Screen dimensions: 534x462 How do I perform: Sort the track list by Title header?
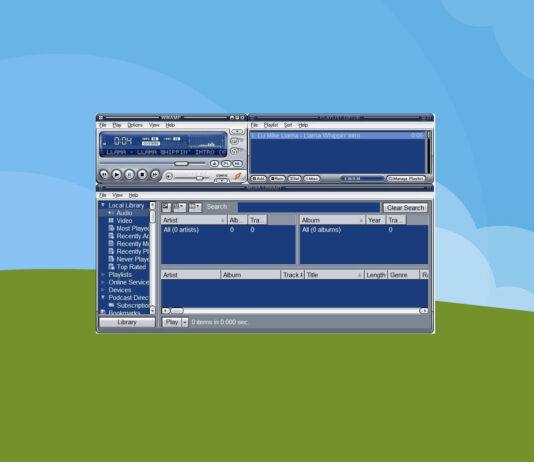334,275
